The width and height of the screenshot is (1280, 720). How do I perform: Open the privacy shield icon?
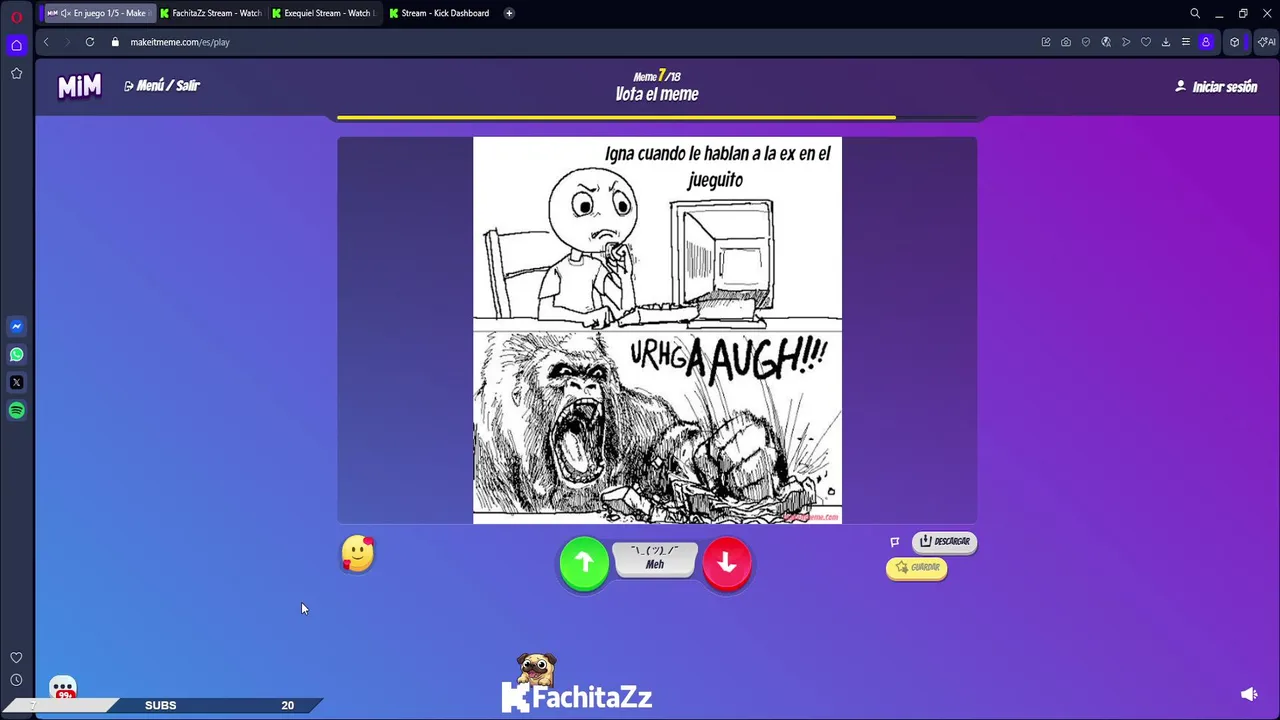click(1086, 42)
